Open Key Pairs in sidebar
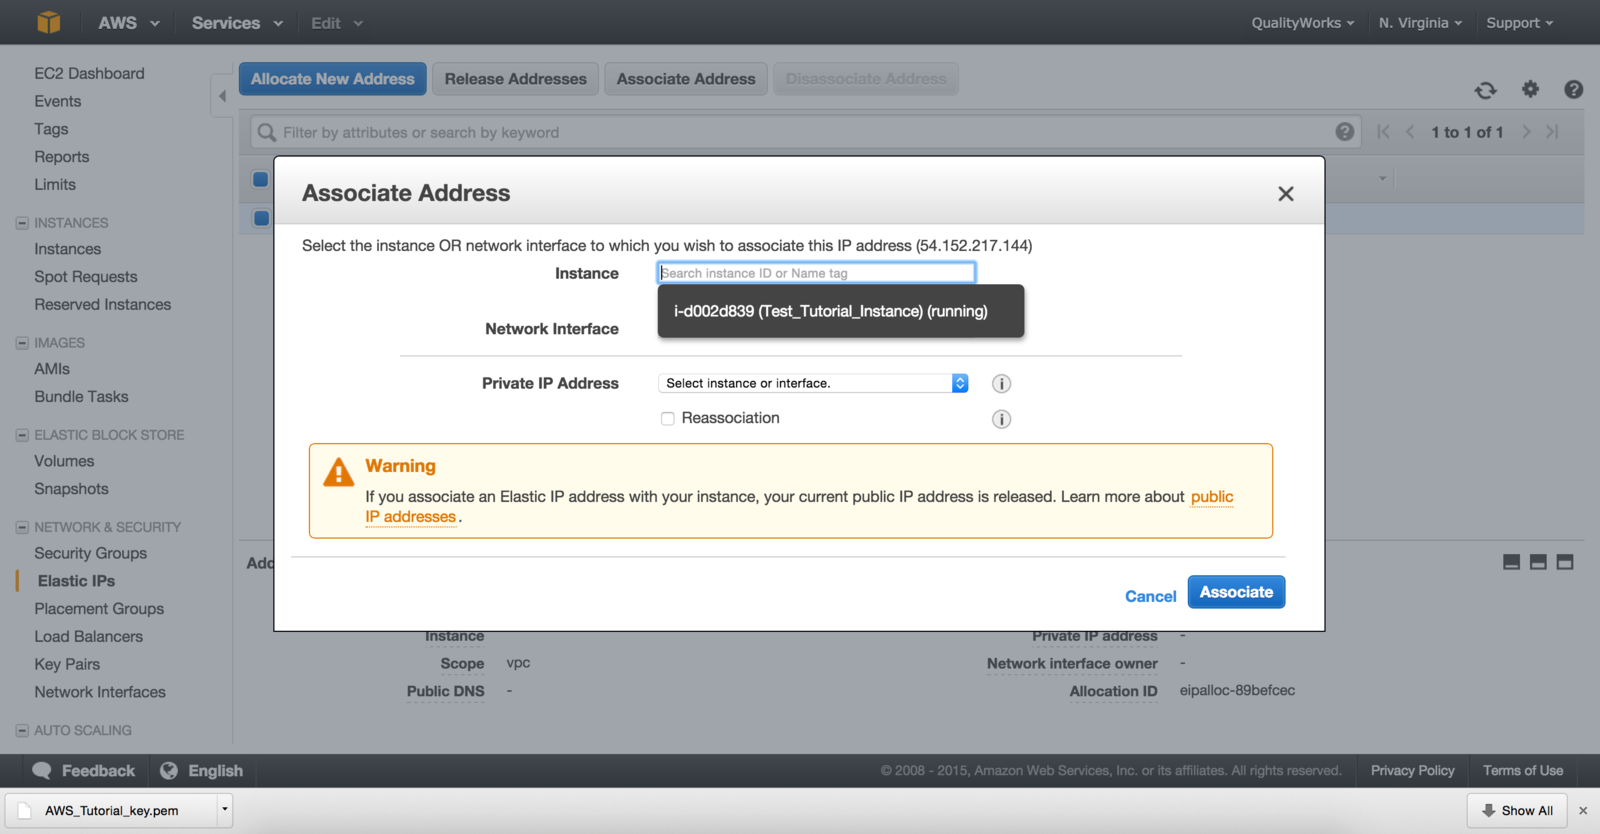The image size is (1600, 834). click(67, 665)
